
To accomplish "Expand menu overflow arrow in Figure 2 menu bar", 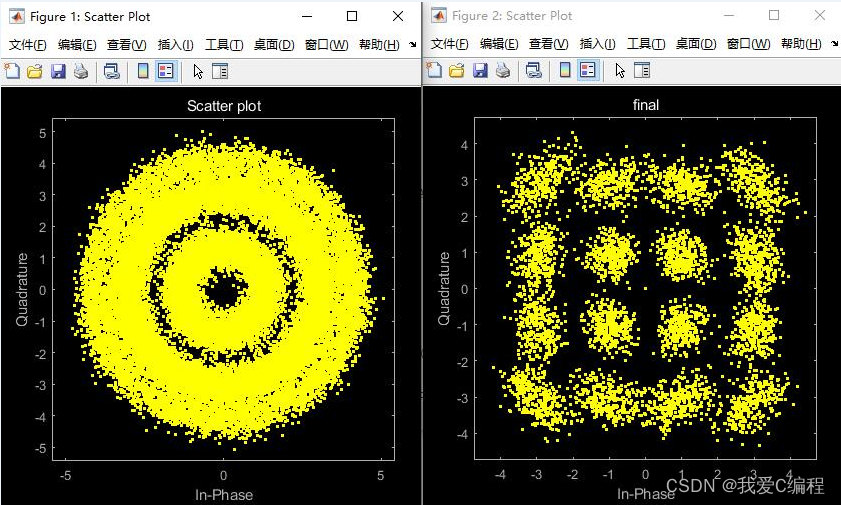I will point(834,44).
